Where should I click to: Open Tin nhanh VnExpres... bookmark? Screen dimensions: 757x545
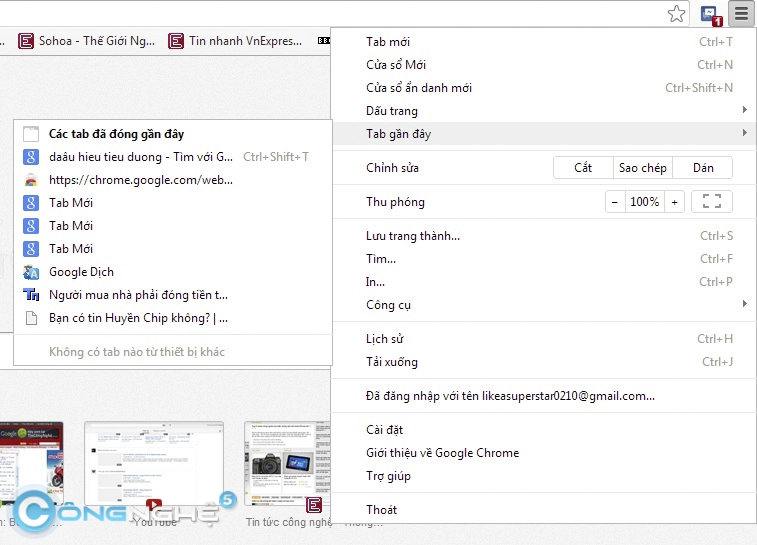click(236, 41)
